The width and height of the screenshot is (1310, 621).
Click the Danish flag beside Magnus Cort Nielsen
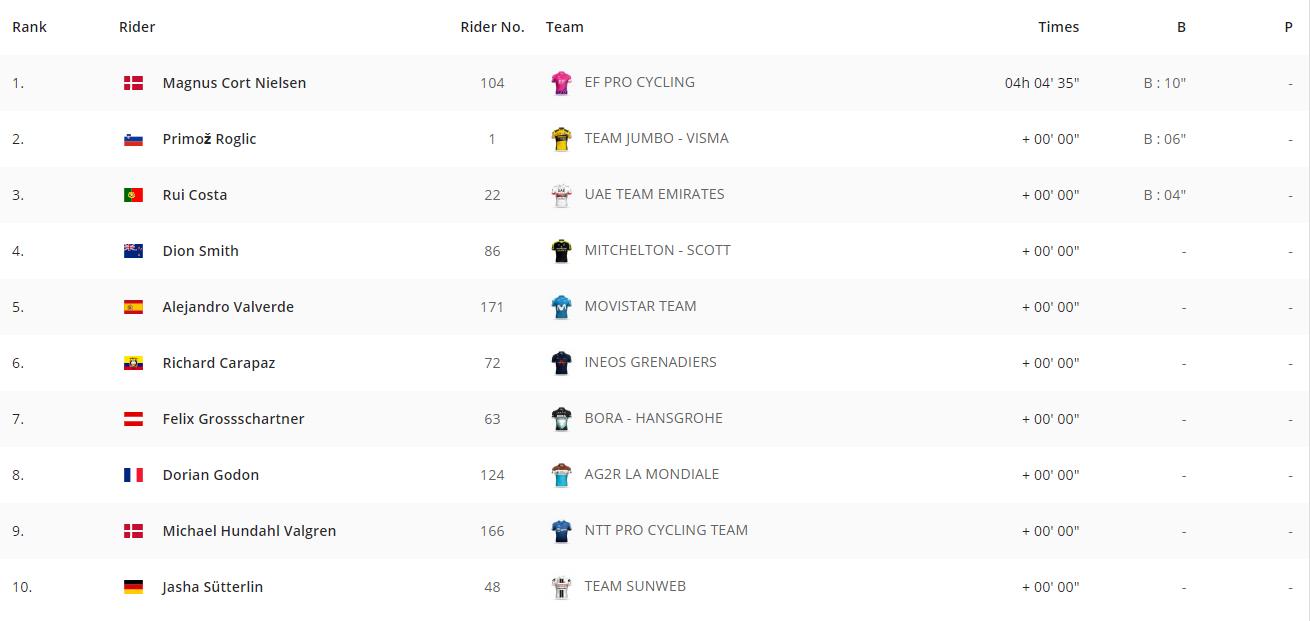click(x=133, y=83)
